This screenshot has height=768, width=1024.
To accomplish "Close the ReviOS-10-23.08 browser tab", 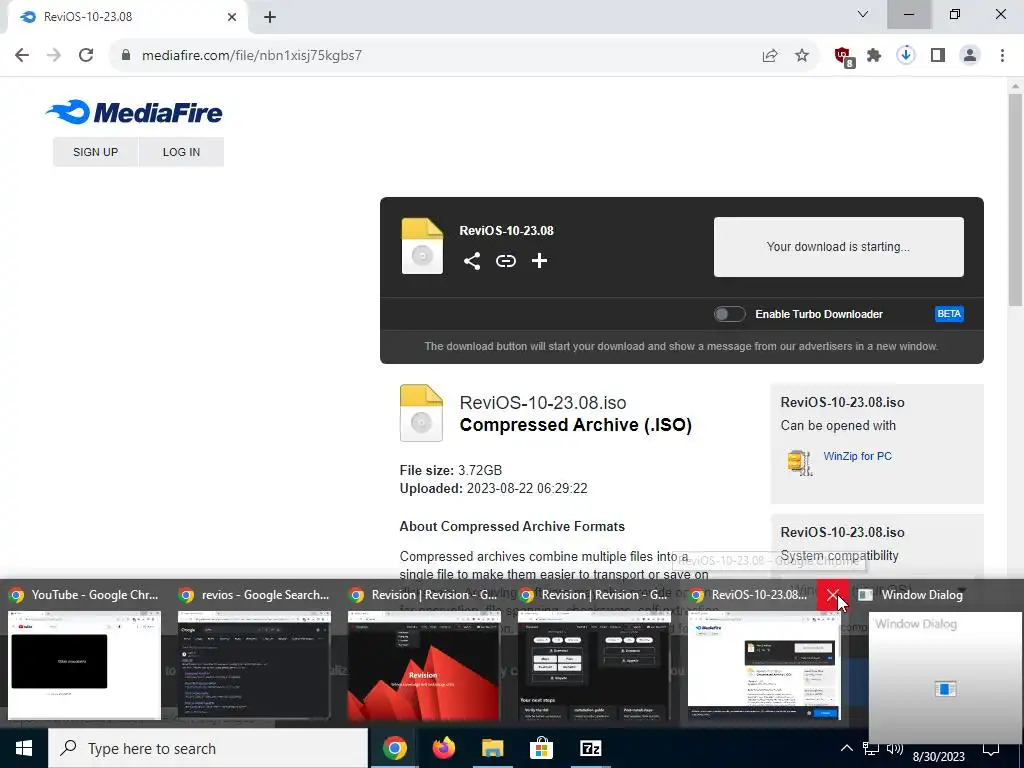I will click(232, 17).
